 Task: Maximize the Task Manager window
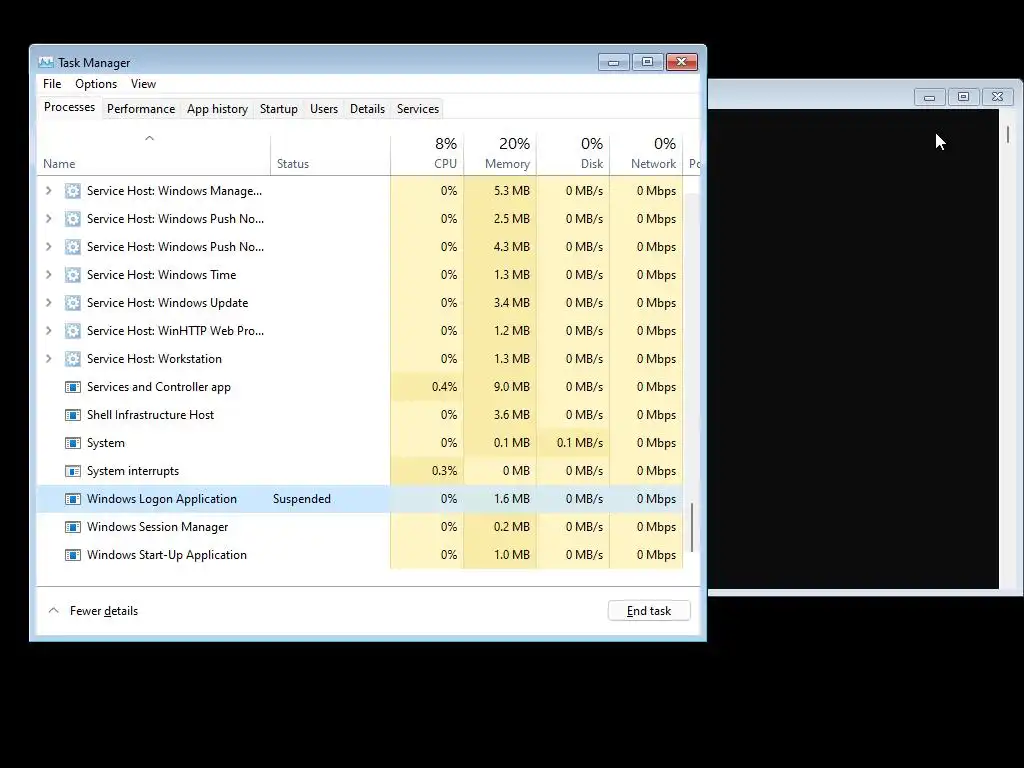[647, 62]
